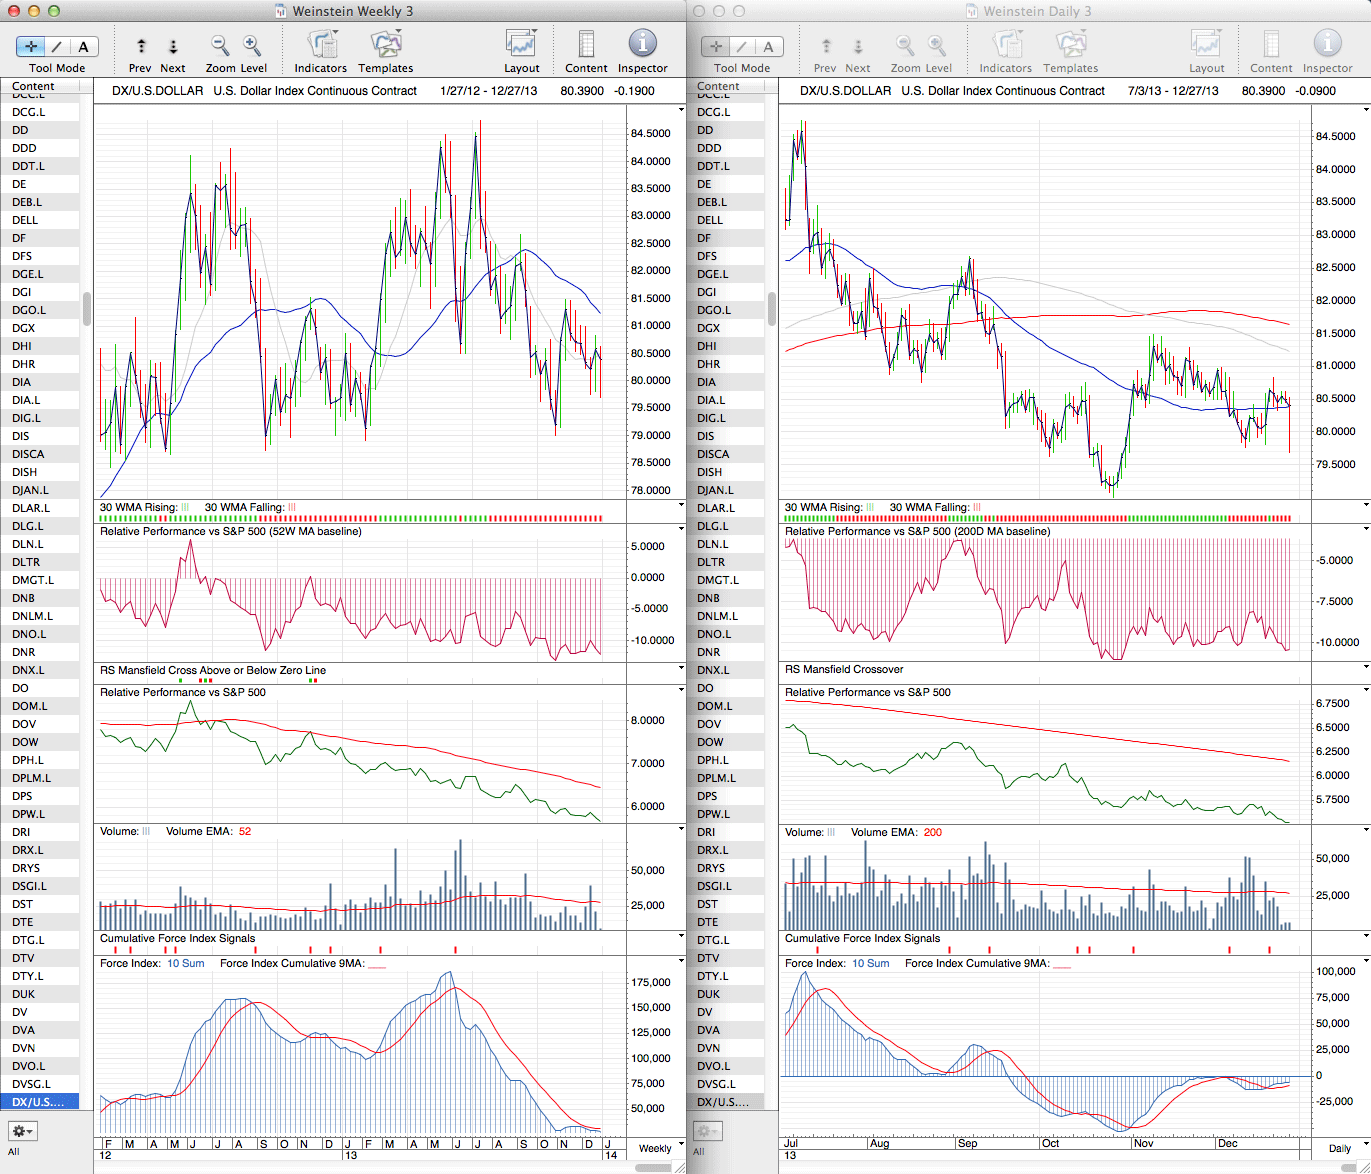Open Indicators in the Weinstein Weekly toolbar
This screenshot has height=1174, width=1371.
click(x=321, y=46)
